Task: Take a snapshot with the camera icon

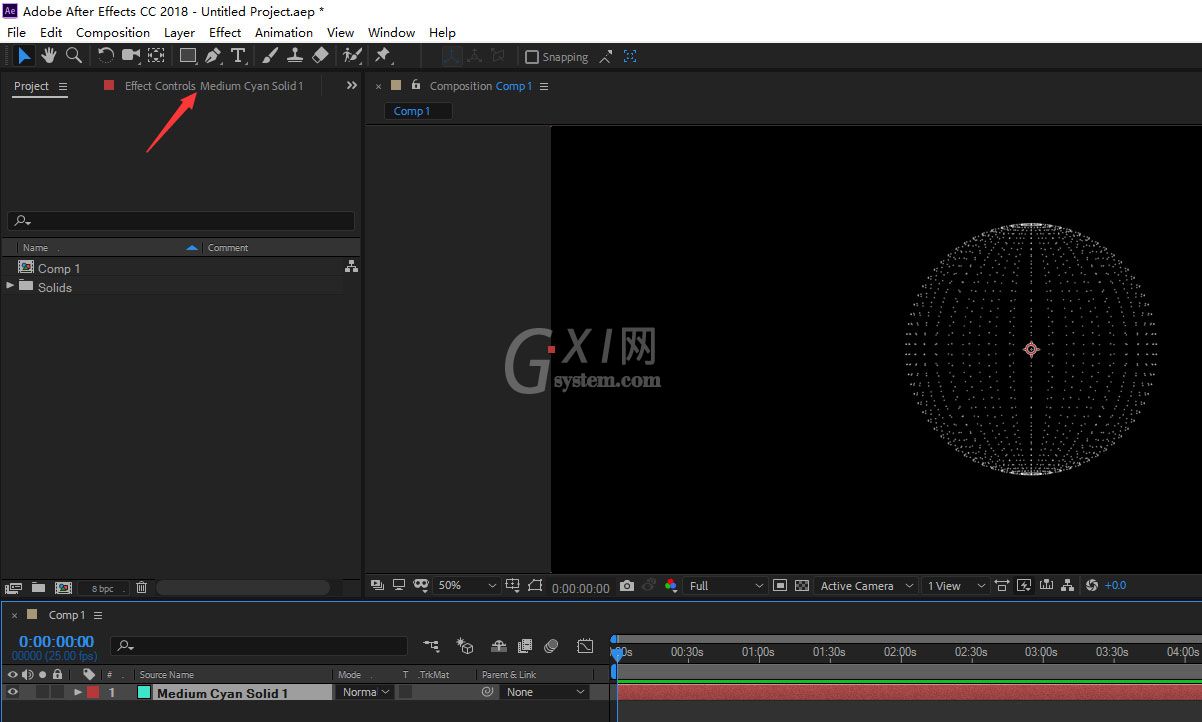Action: (627, 586)
